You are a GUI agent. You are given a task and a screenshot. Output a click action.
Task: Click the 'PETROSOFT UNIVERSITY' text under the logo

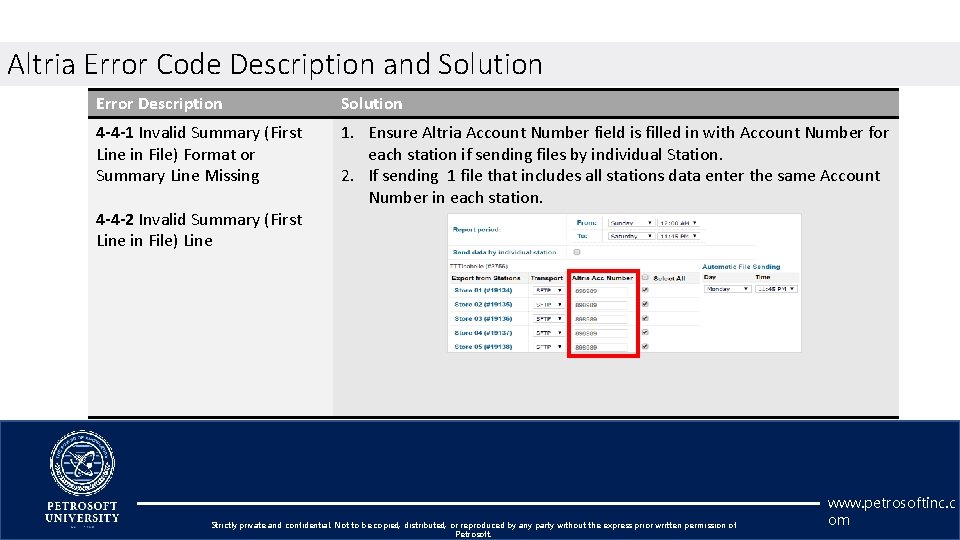coord(82,512)
